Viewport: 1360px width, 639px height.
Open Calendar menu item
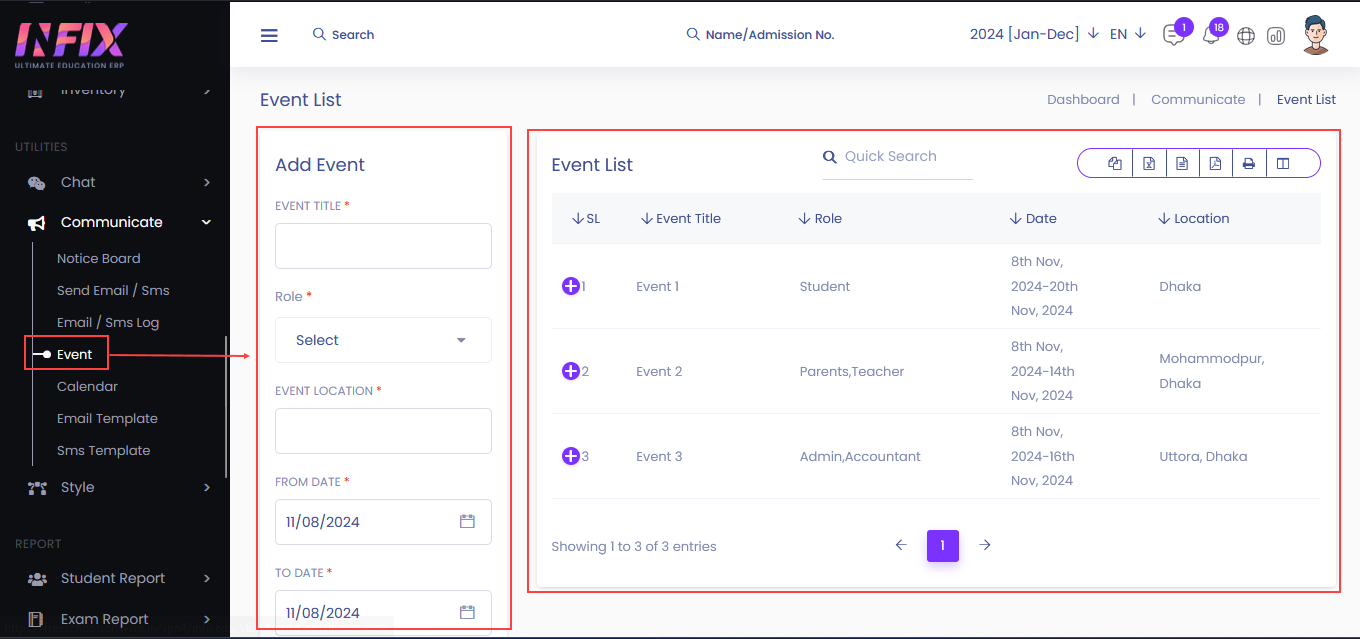[x=87, y=386]
